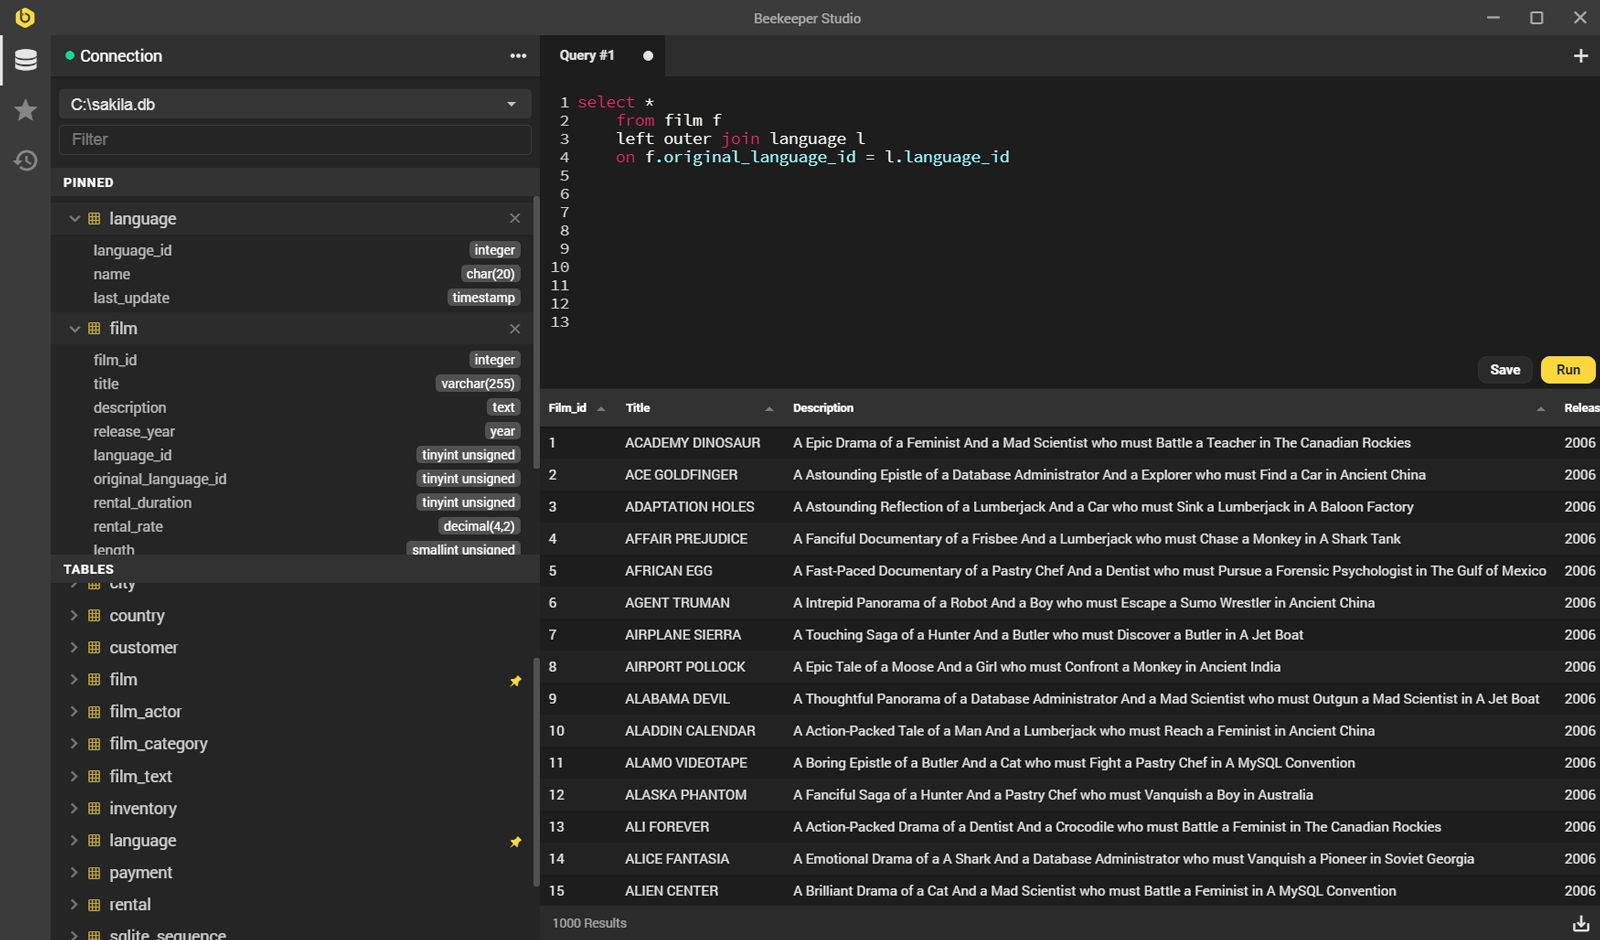Collapse the pinned language table columns
Screen dimensions: 1600x940
click(74, 219)
